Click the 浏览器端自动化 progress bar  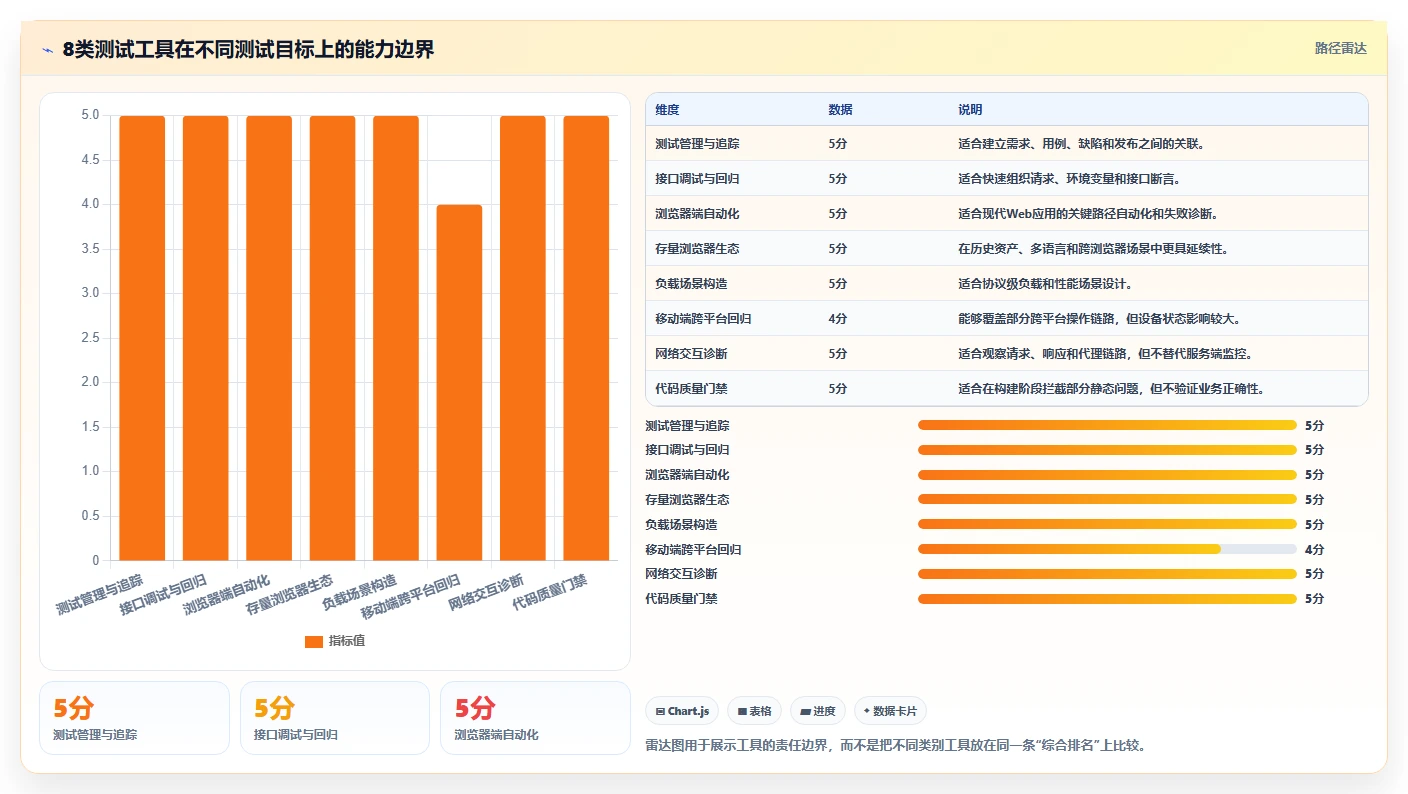1107,475
